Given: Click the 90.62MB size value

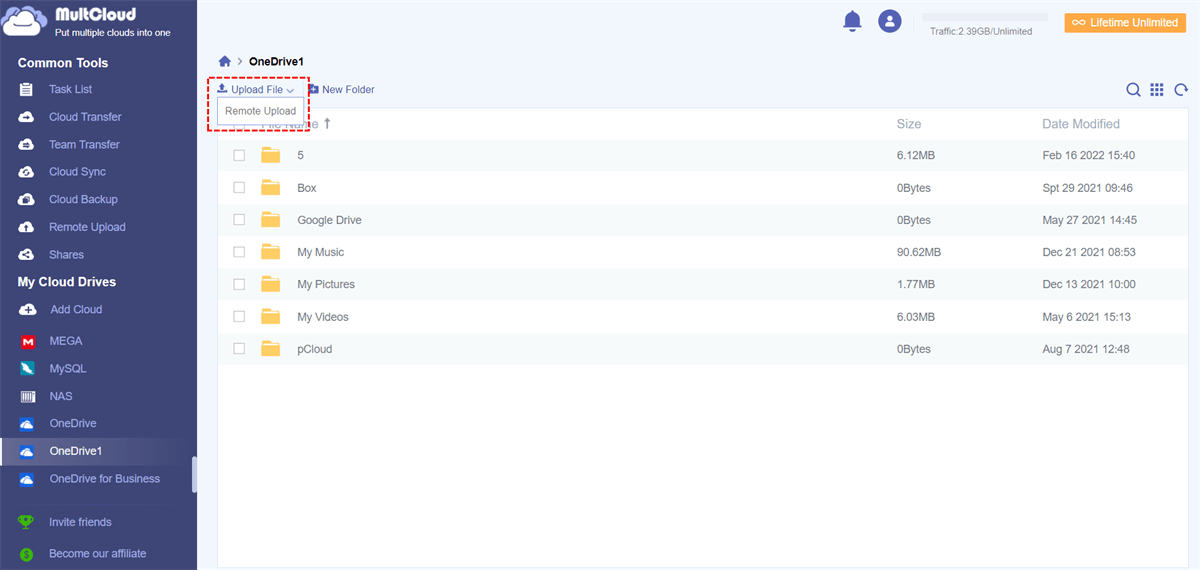Looking at the screenshot, I should coord(920,252).
